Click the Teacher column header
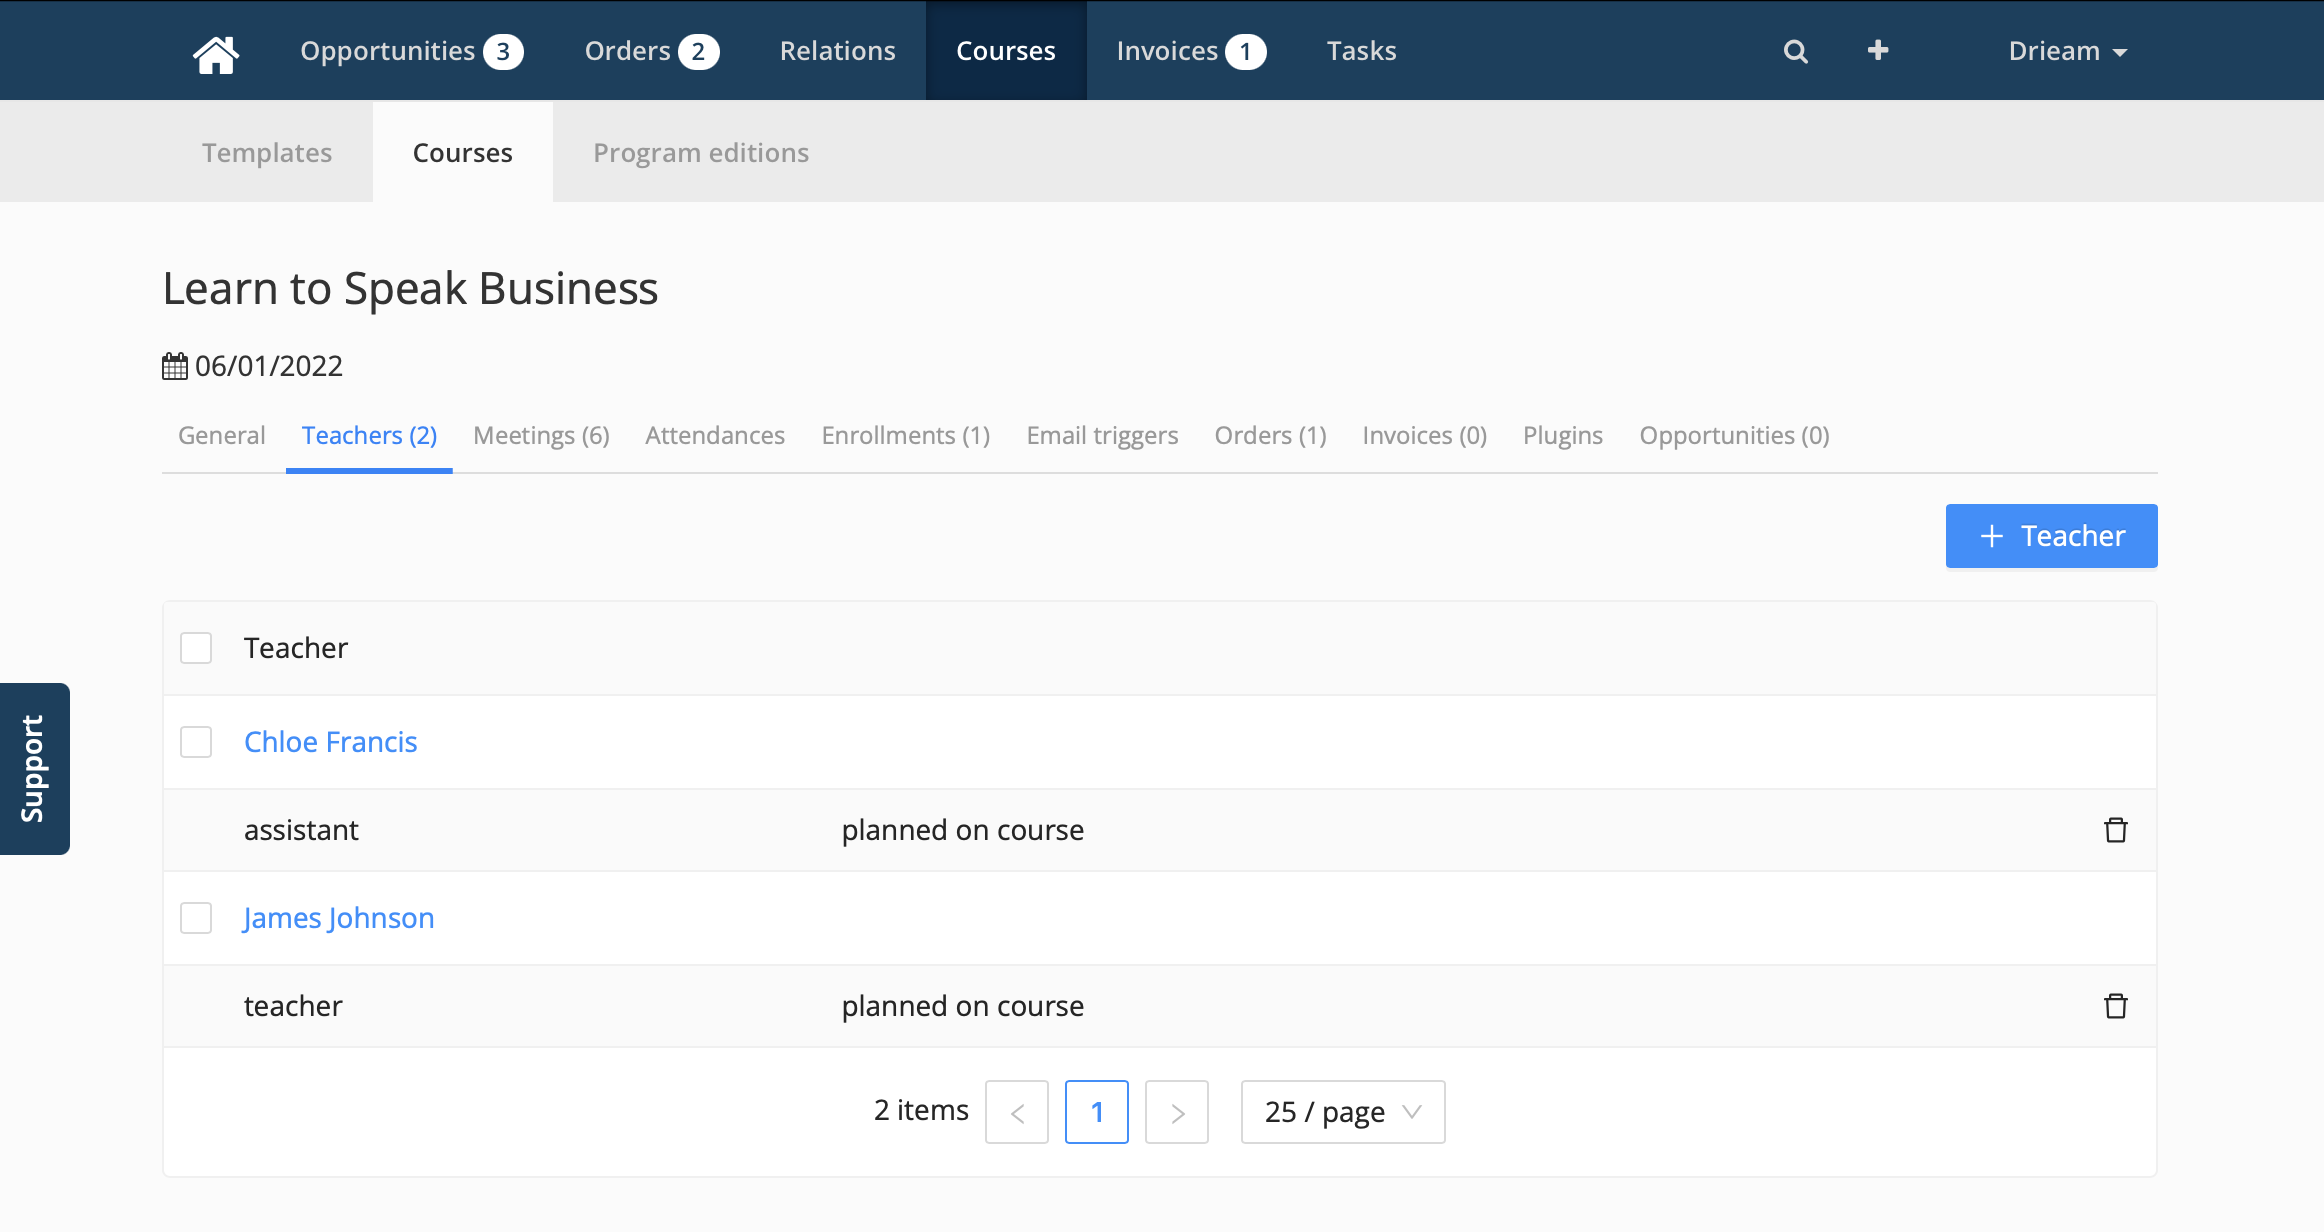This screenshot has width=2324, height=1232. [x=296, y=648]
